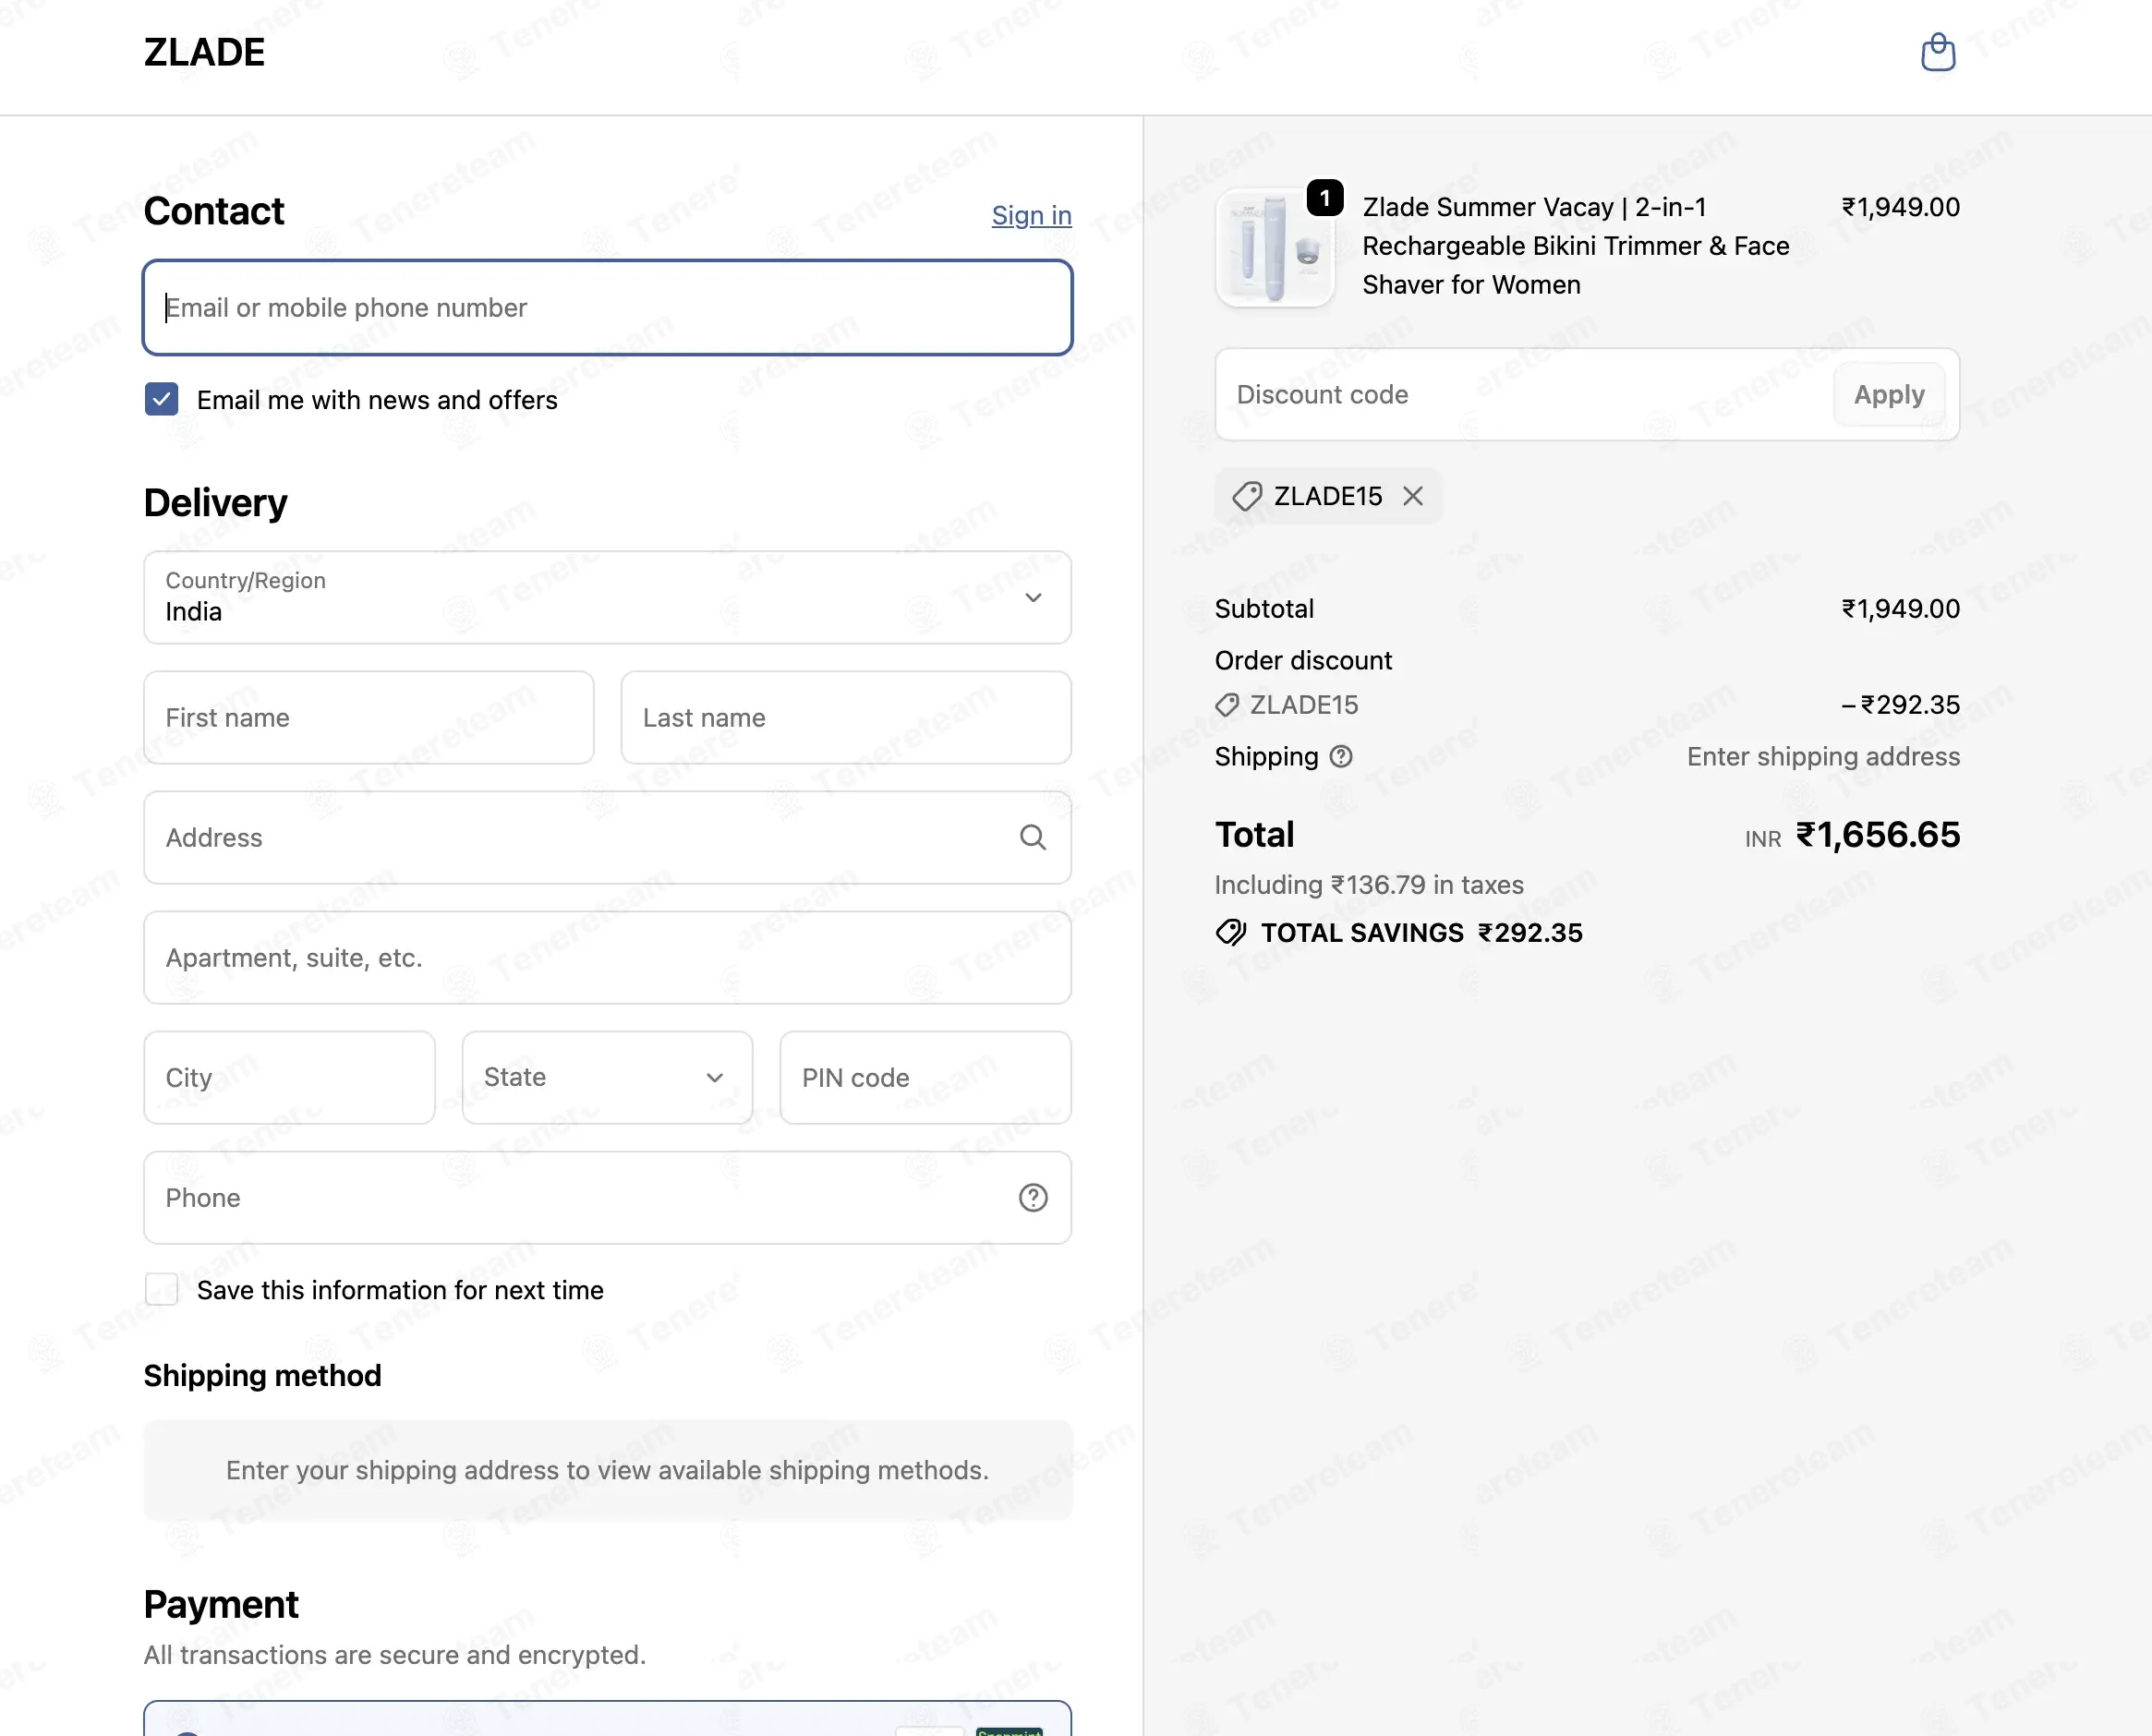This screenshot has height=1736, width=2152.
Task: Click the ZLADE store logo
Action: pos(204,52)
